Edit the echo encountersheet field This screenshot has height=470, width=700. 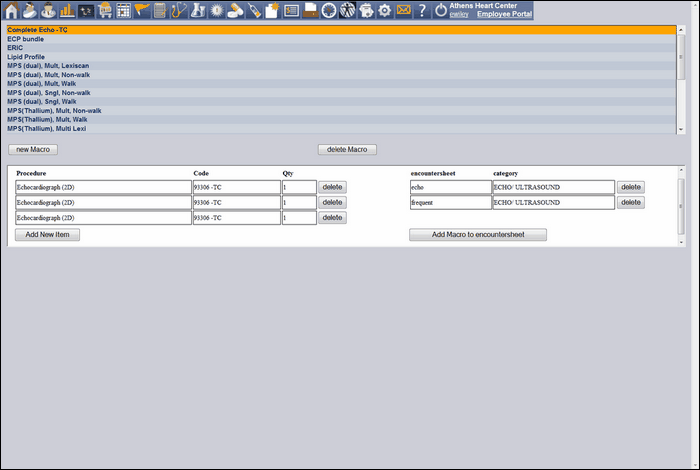tap(450, 187)
